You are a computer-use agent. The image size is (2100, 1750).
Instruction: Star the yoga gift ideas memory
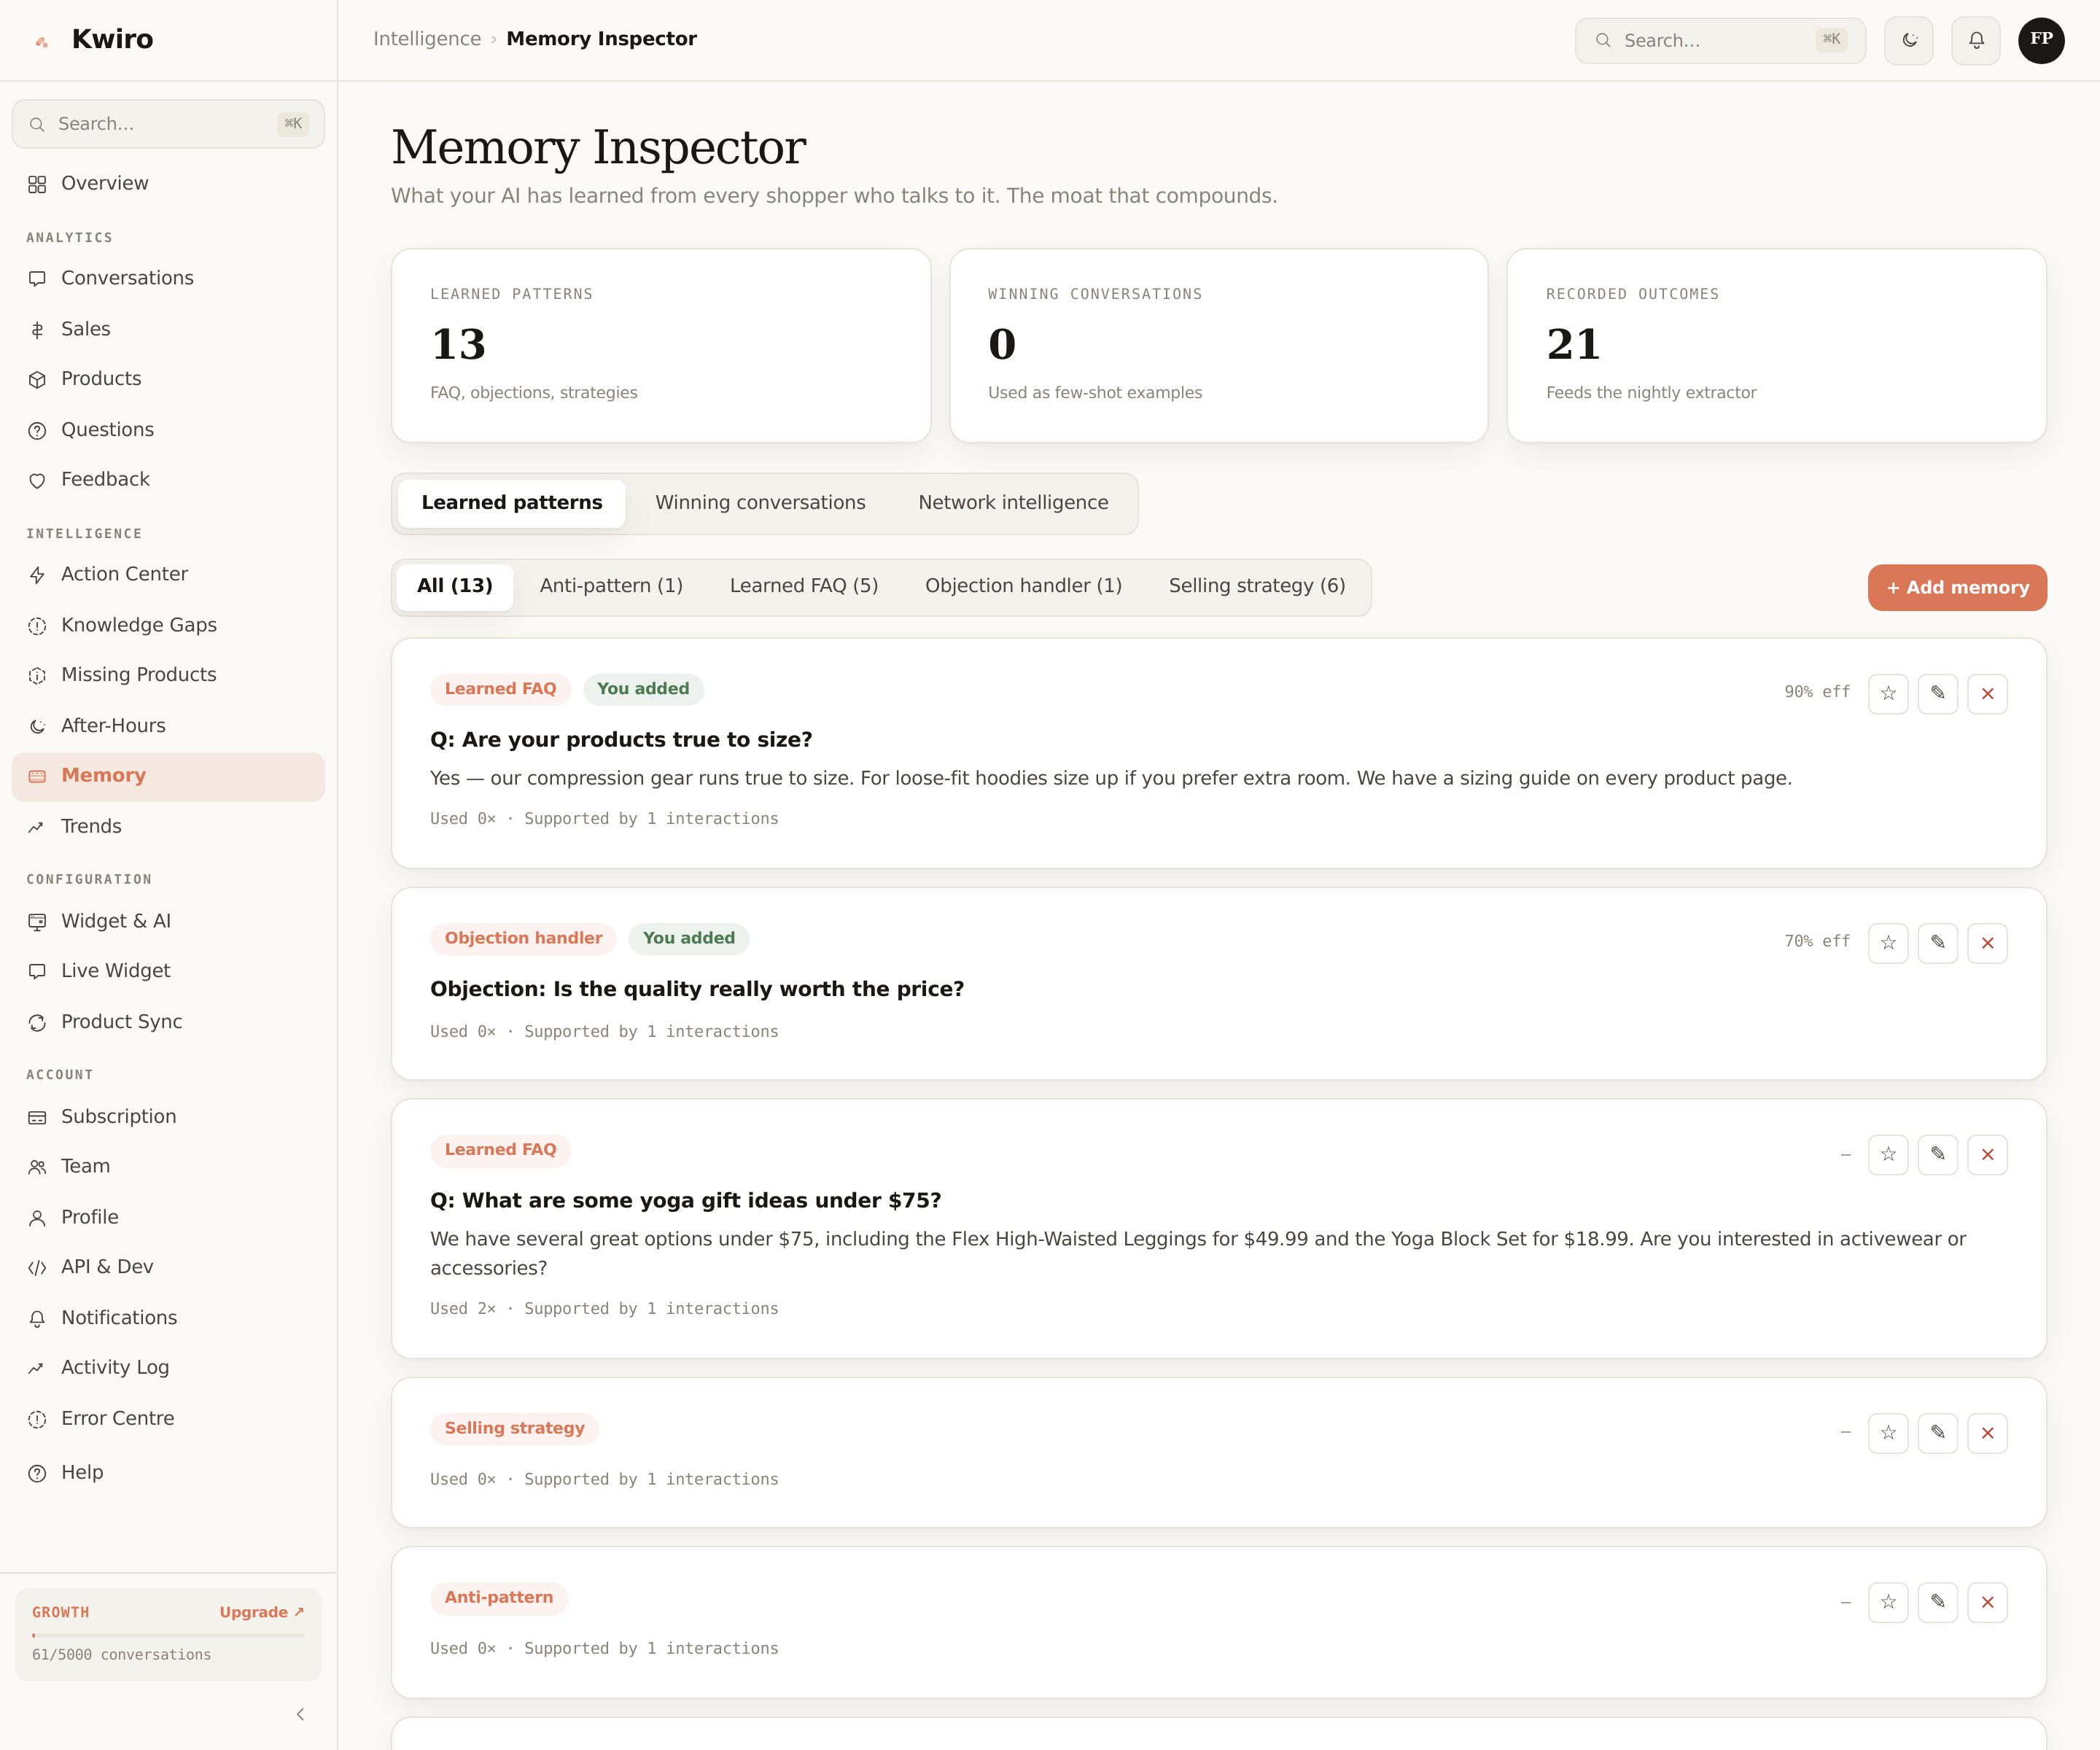coord(1888,1155)
